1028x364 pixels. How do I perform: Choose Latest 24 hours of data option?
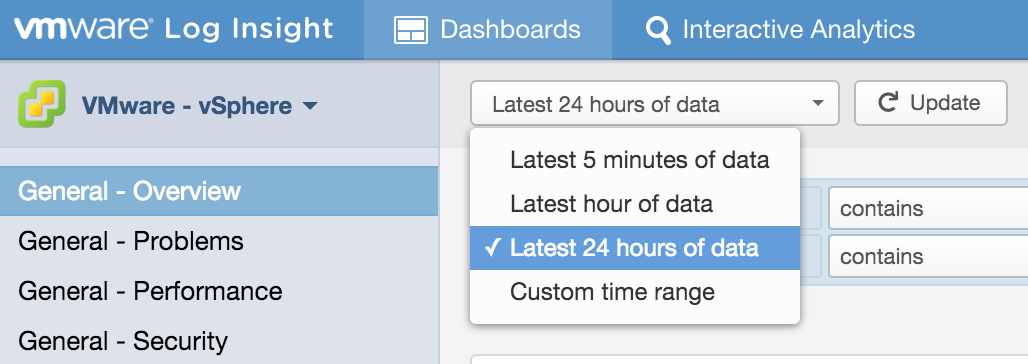[x=635, y=248]
